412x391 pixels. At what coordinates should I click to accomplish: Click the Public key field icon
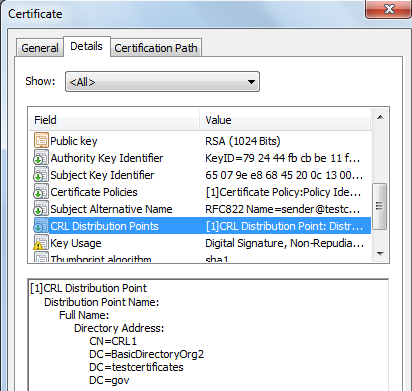pos(41,140)
